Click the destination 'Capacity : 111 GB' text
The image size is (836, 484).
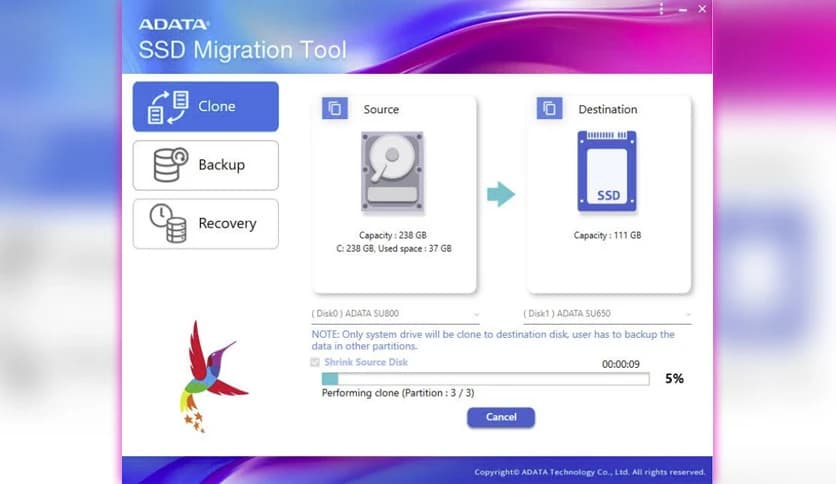[x=607, y=235]
